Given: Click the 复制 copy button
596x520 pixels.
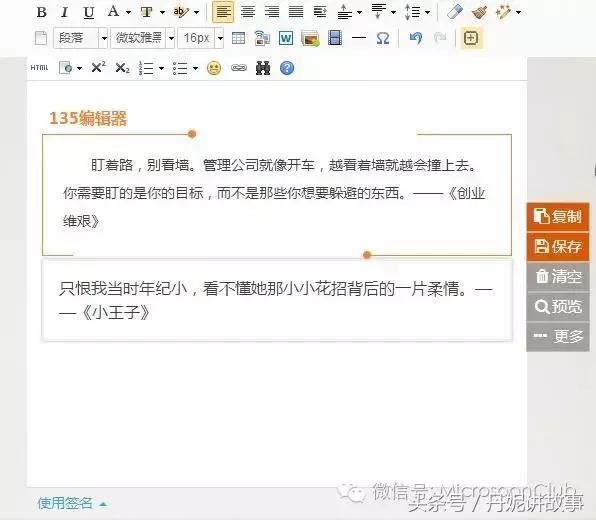Looking at the screenshot, I should coord(558,217).
